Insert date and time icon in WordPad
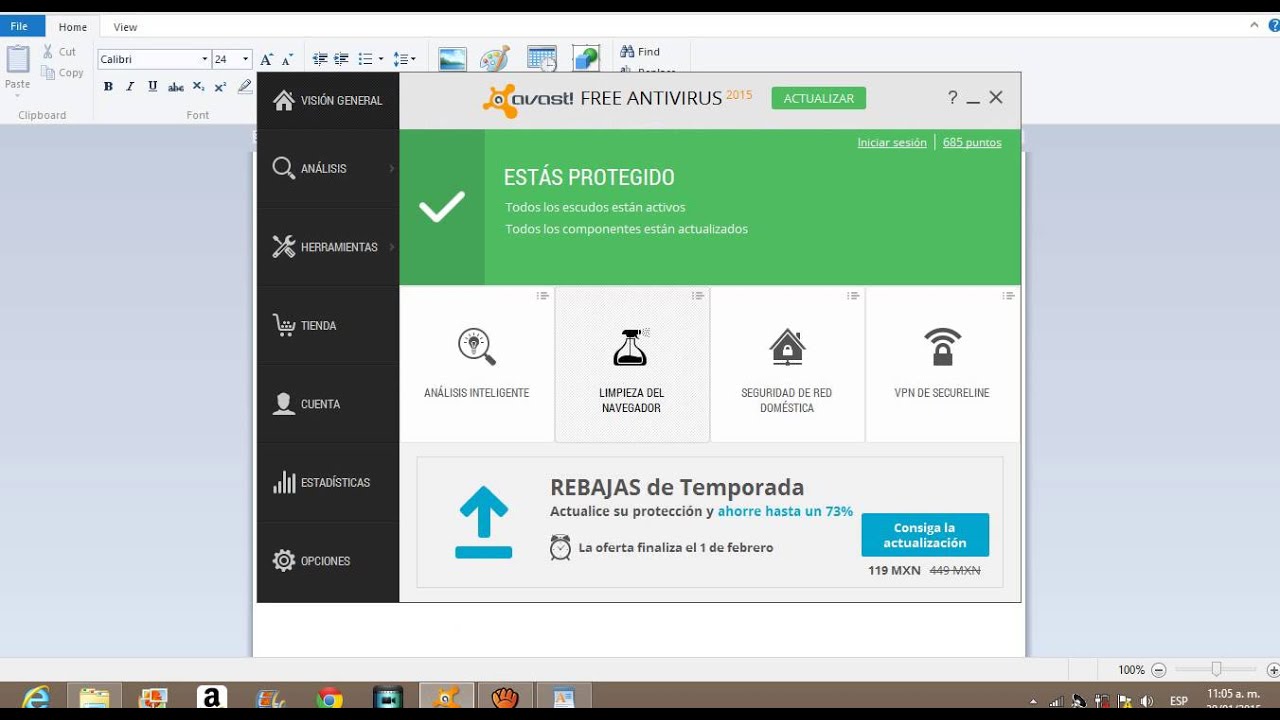 542,59
